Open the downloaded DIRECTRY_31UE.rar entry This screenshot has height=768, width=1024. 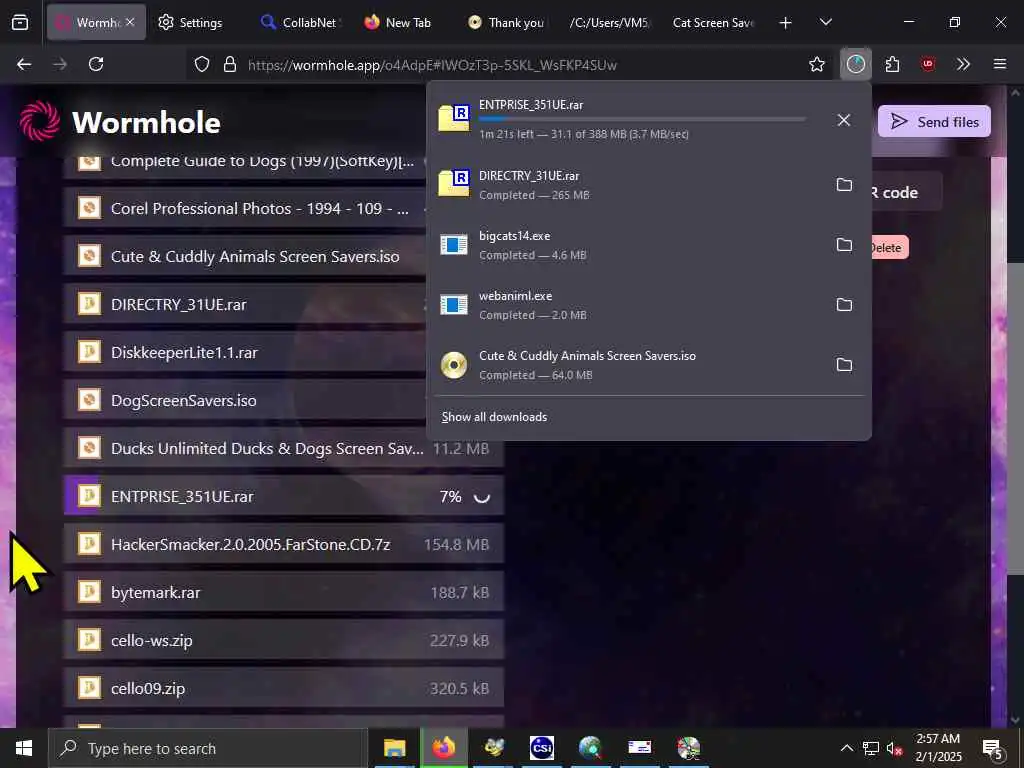627,185
